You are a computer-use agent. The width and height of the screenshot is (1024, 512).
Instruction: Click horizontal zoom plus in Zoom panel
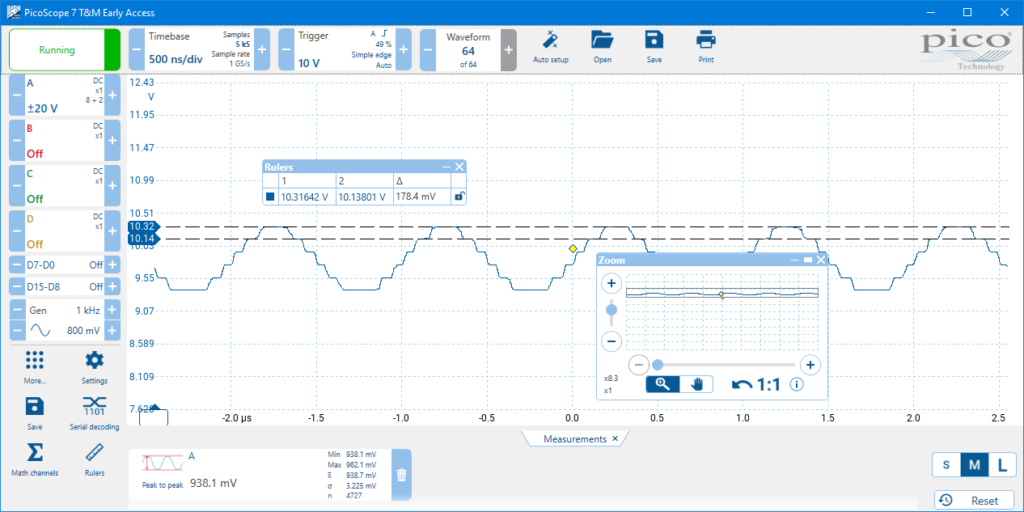click(x=810, y=364)
